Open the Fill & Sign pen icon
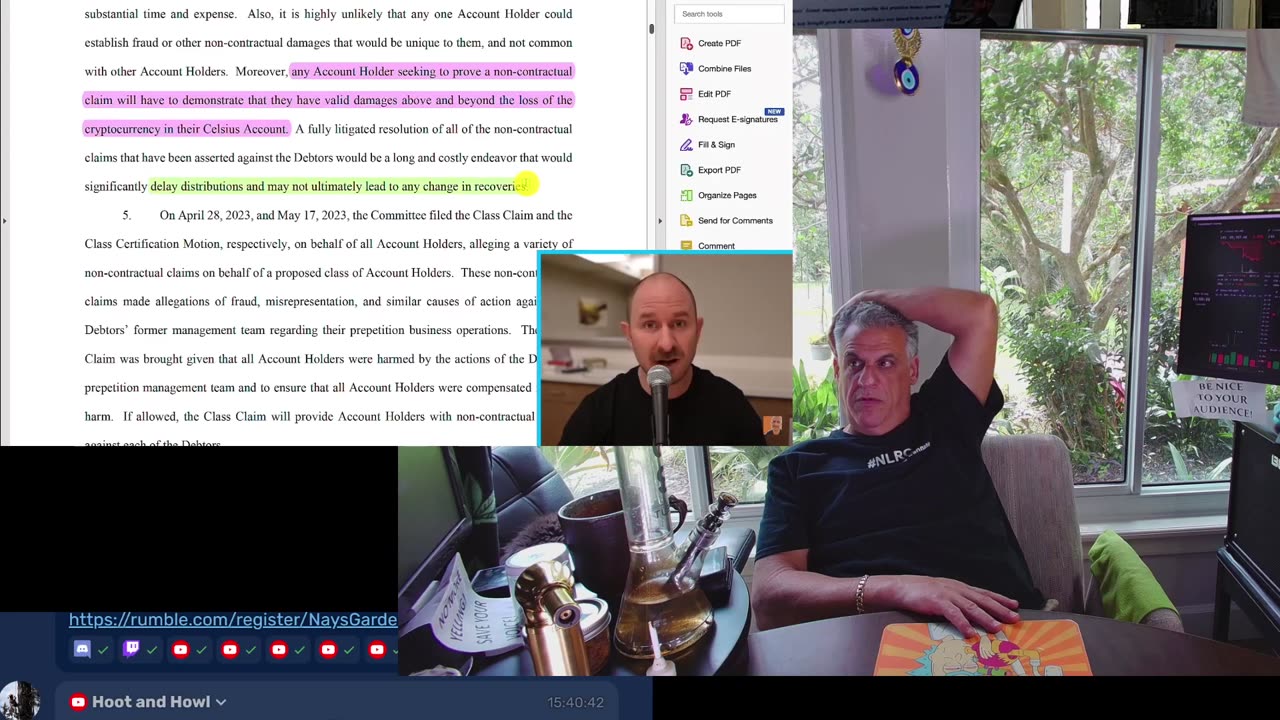This screenshot has width=1280, height=720. [686, 144]
